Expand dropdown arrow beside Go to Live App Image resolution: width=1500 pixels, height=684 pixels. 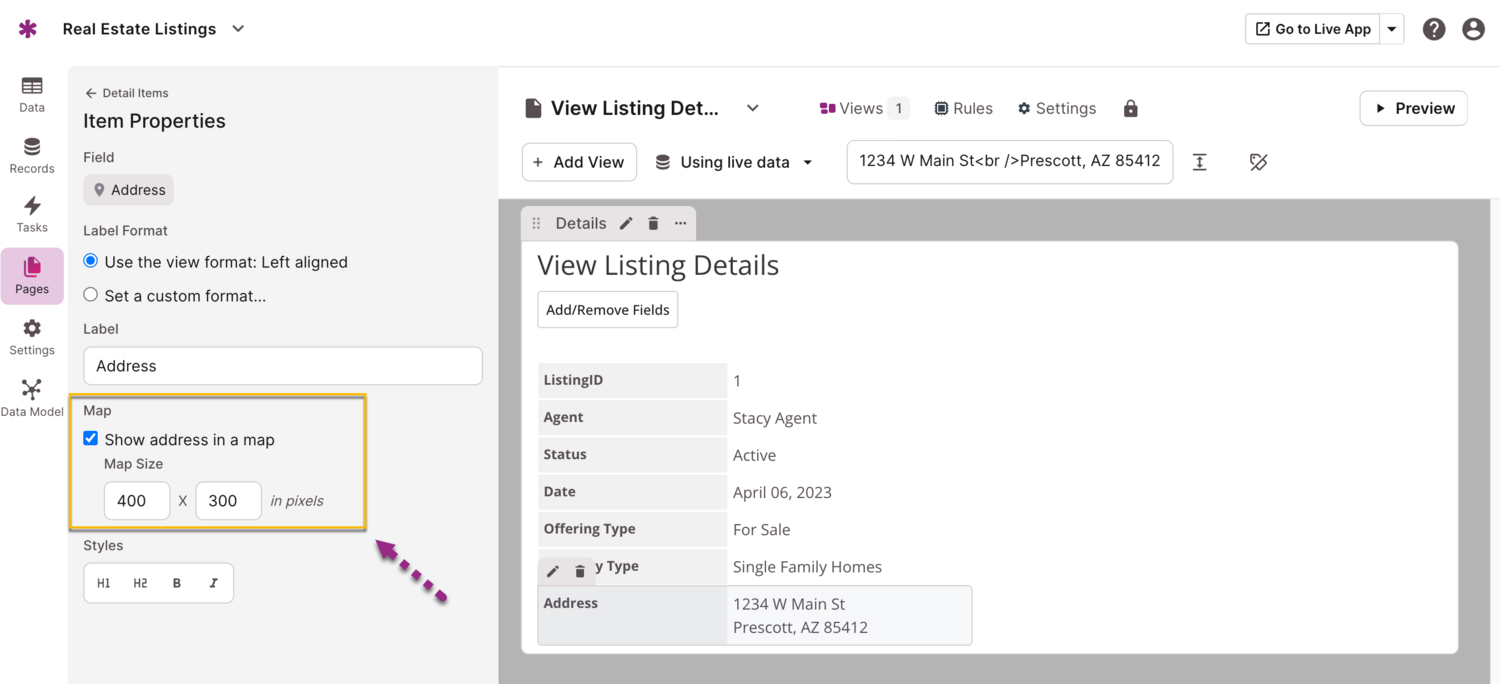point(1392,29)
